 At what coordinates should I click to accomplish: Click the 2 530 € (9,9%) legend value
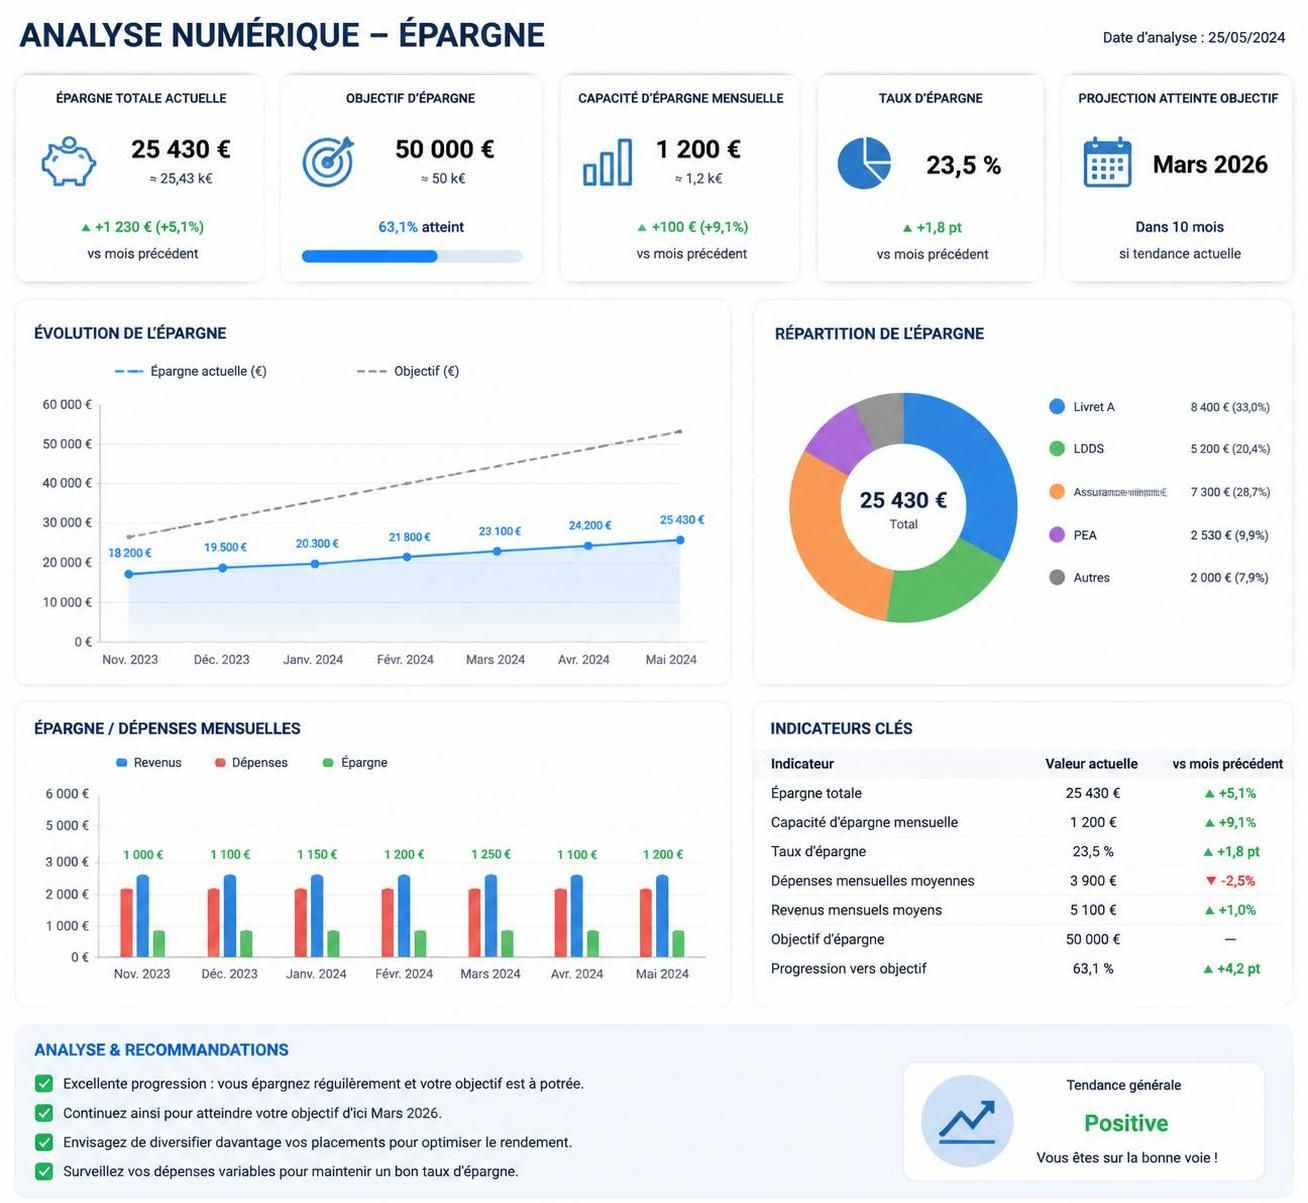[x=1229, y=535]
